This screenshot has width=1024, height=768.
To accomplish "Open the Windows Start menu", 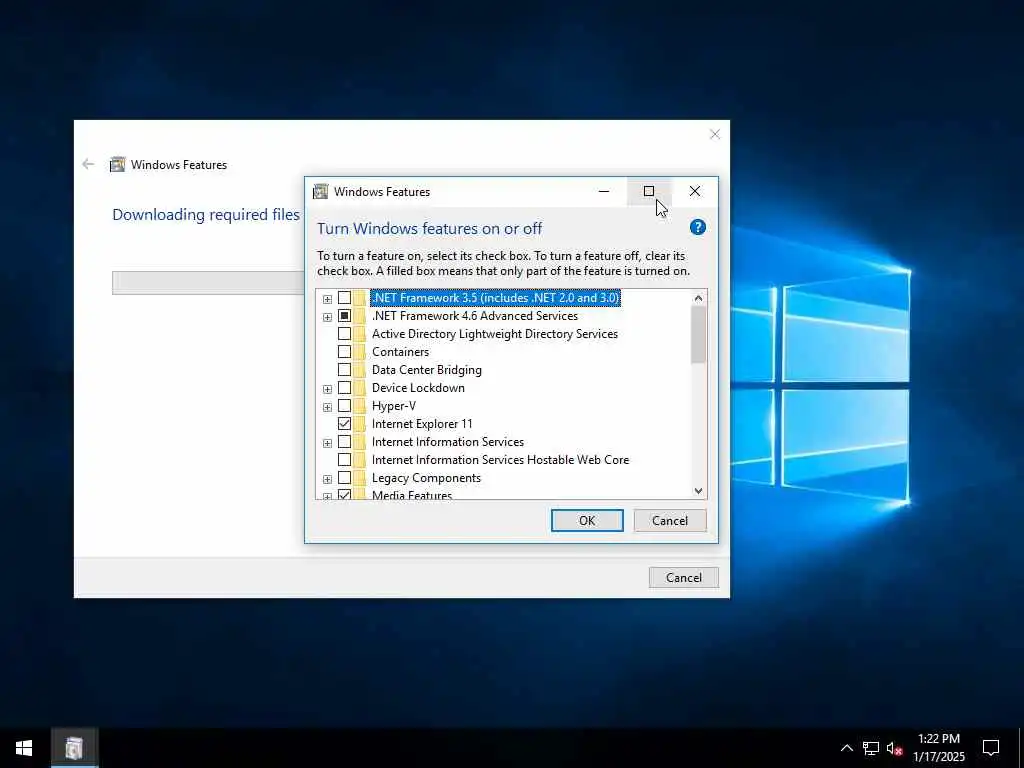I will [24, 748].
